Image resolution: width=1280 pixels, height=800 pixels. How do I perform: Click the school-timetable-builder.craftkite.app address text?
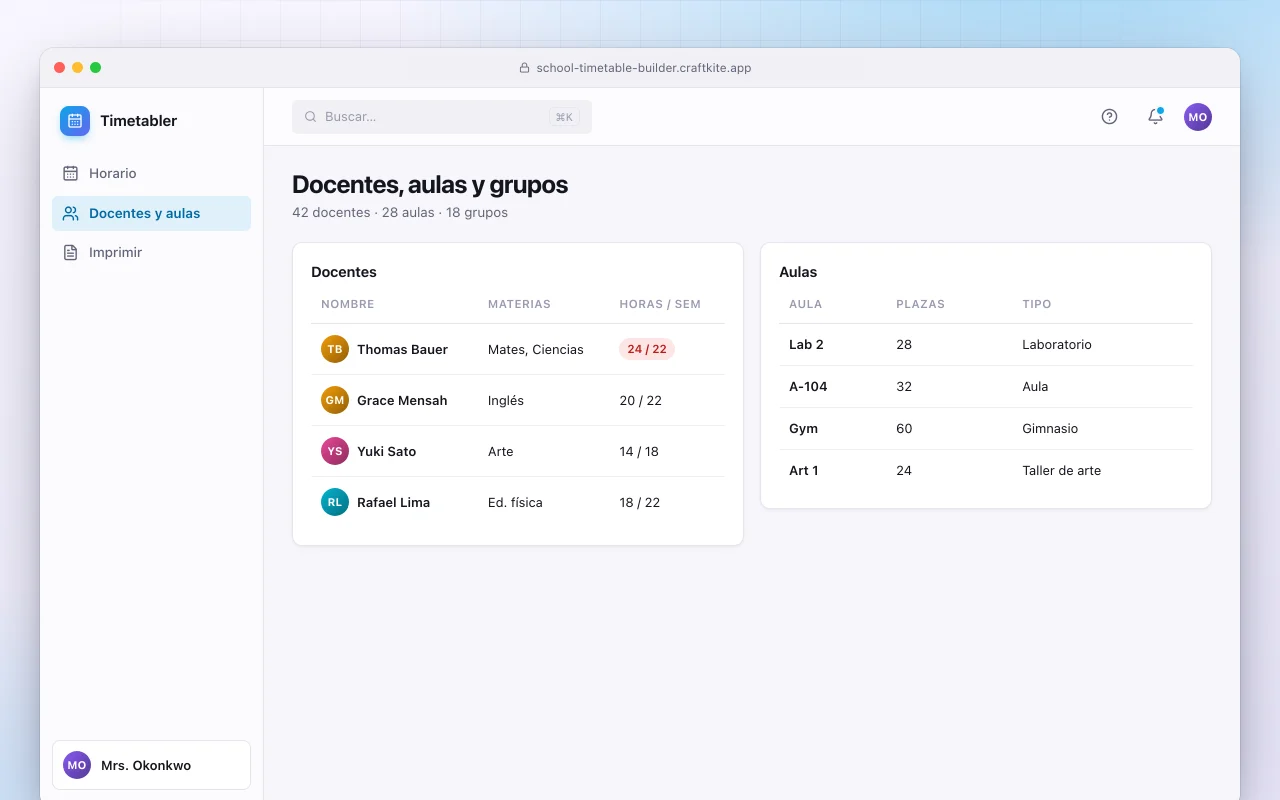[644, 68]
